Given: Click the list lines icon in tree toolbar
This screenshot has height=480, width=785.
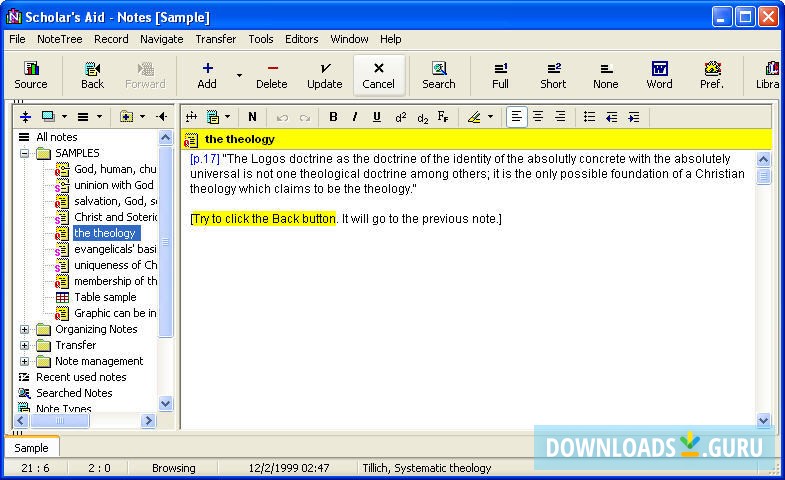Looking at the screenshot, I should point(83,117).
